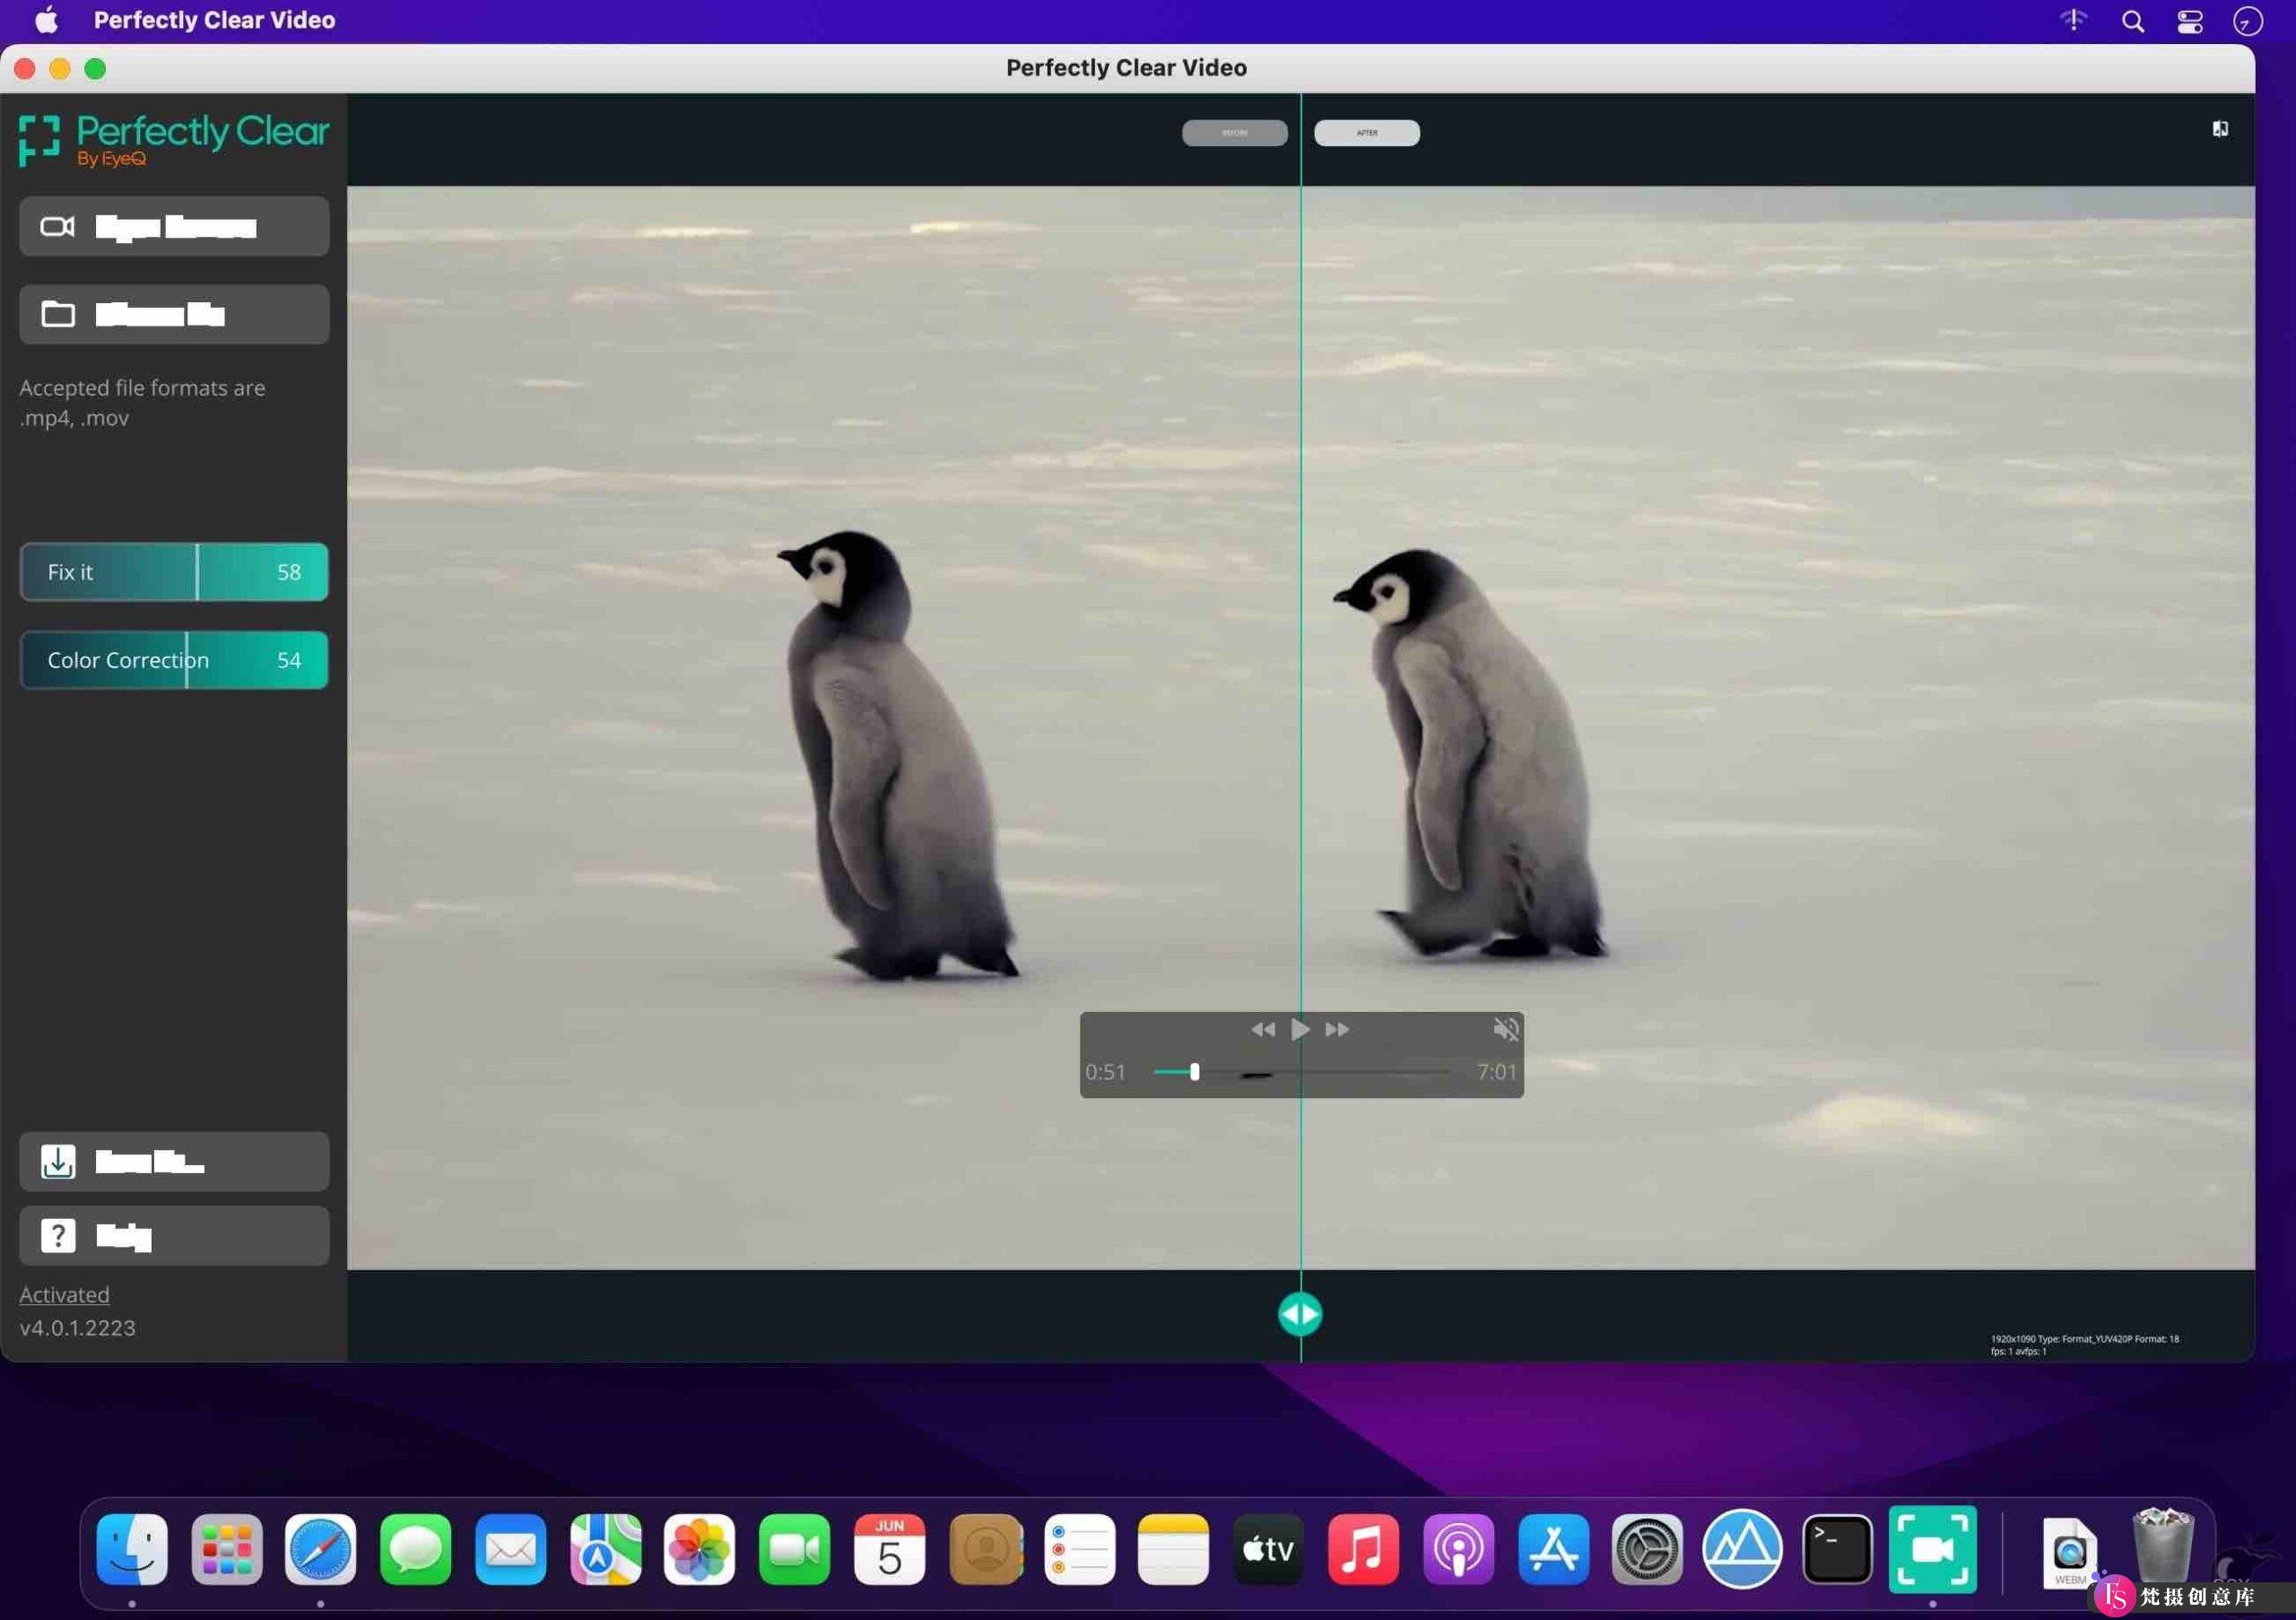
Task: Open the Perfectly Clear Video menu
Action: tap(215, 20)
